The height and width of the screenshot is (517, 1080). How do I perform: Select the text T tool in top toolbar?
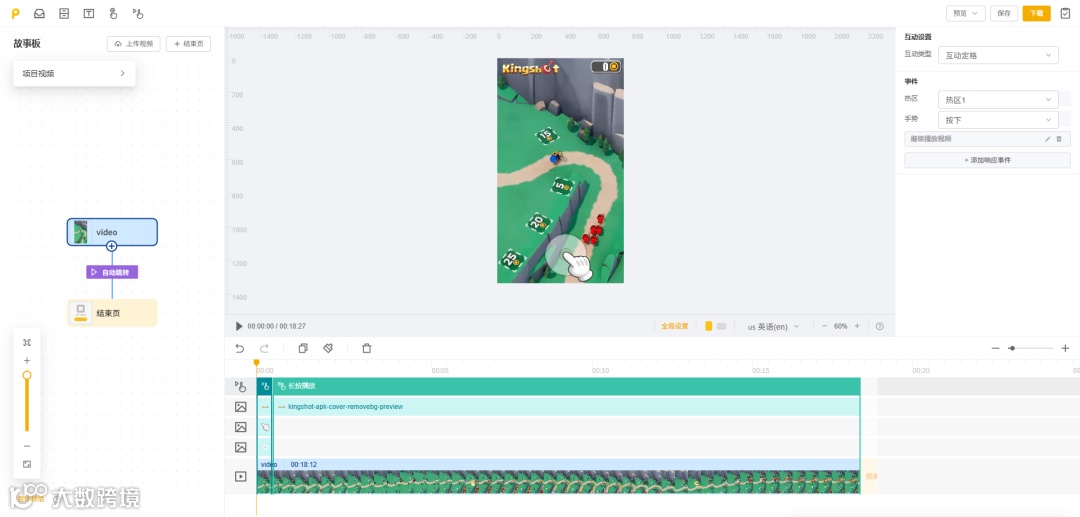pyautogui.click(x=88, y=13)
